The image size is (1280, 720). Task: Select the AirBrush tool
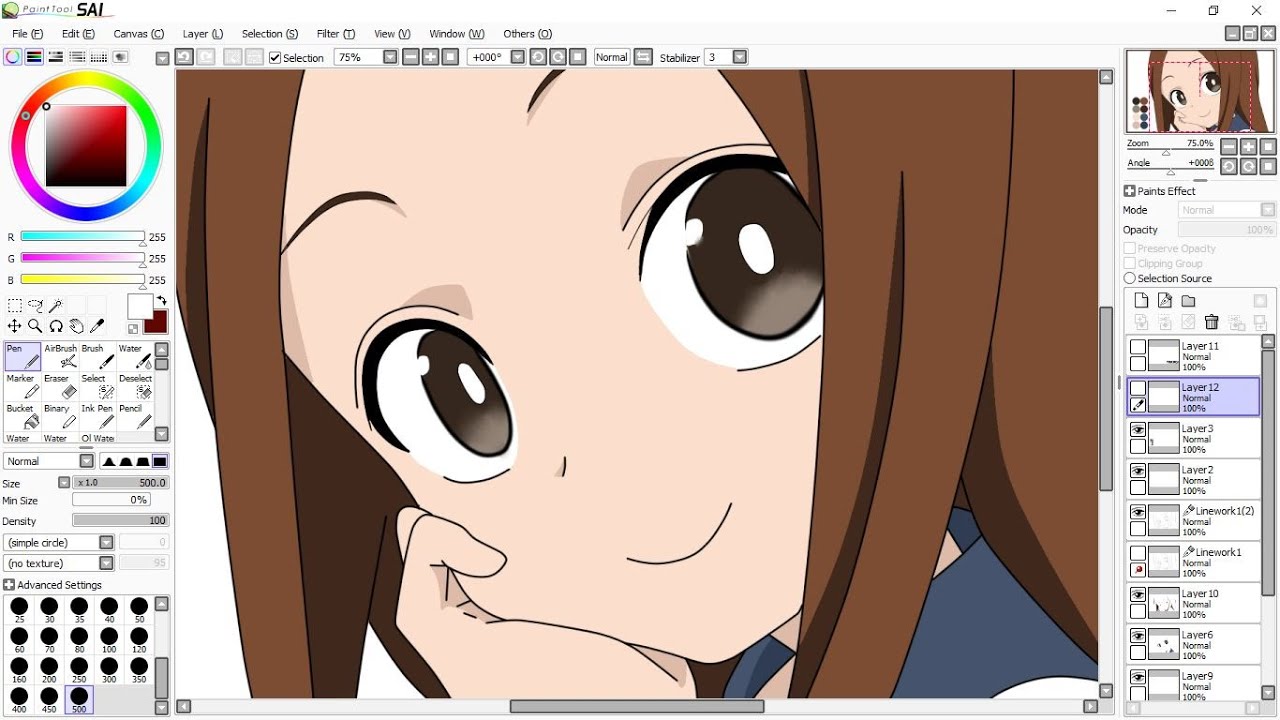(x=60, y=357)
